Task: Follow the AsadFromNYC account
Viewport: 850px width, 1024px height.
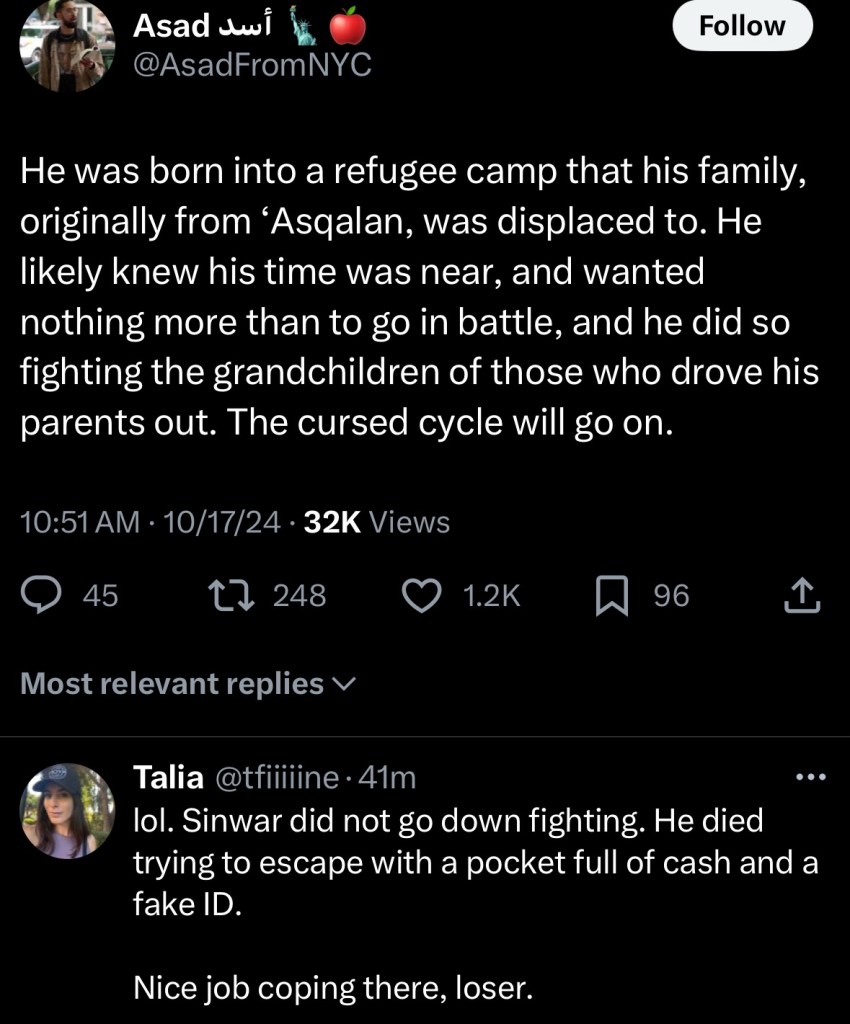Action: pyautogui.click(x=742, y=26)
